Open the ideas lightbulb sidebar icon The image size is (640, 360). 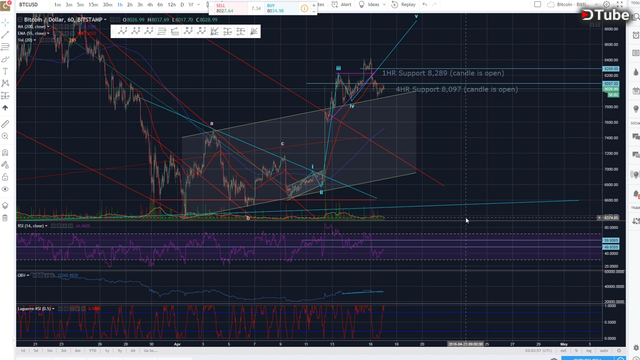click(x=636, y=109)
